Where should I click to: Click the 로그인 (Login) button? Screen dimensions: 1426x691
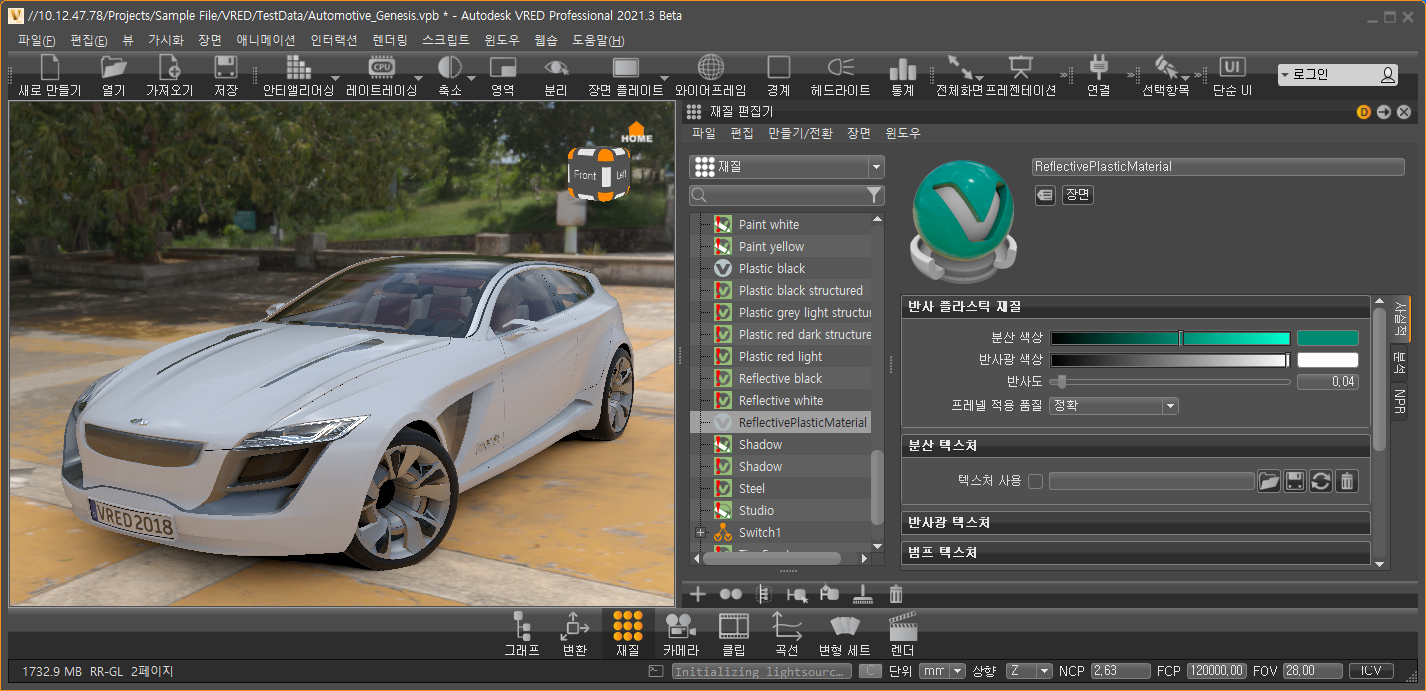tap(1338, 74)
